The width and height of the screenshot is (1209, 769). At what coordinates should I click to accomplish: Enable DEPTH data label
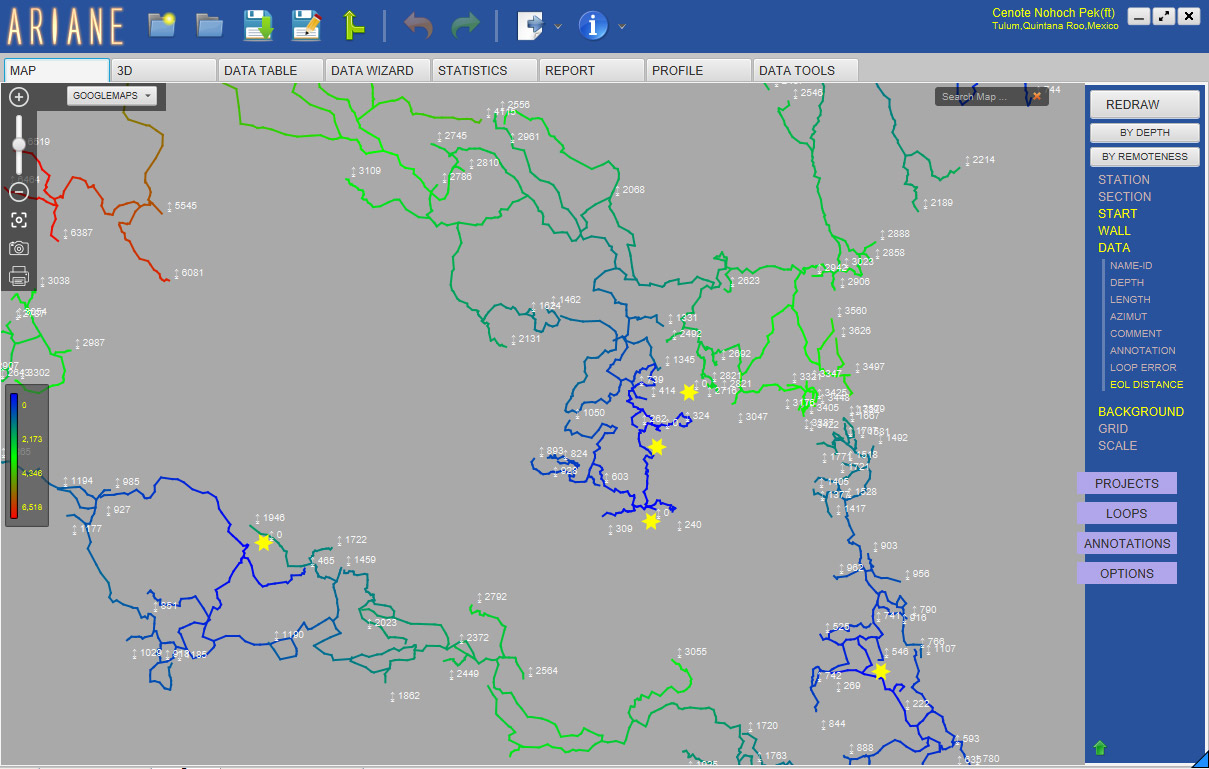tap(1127, 283)
